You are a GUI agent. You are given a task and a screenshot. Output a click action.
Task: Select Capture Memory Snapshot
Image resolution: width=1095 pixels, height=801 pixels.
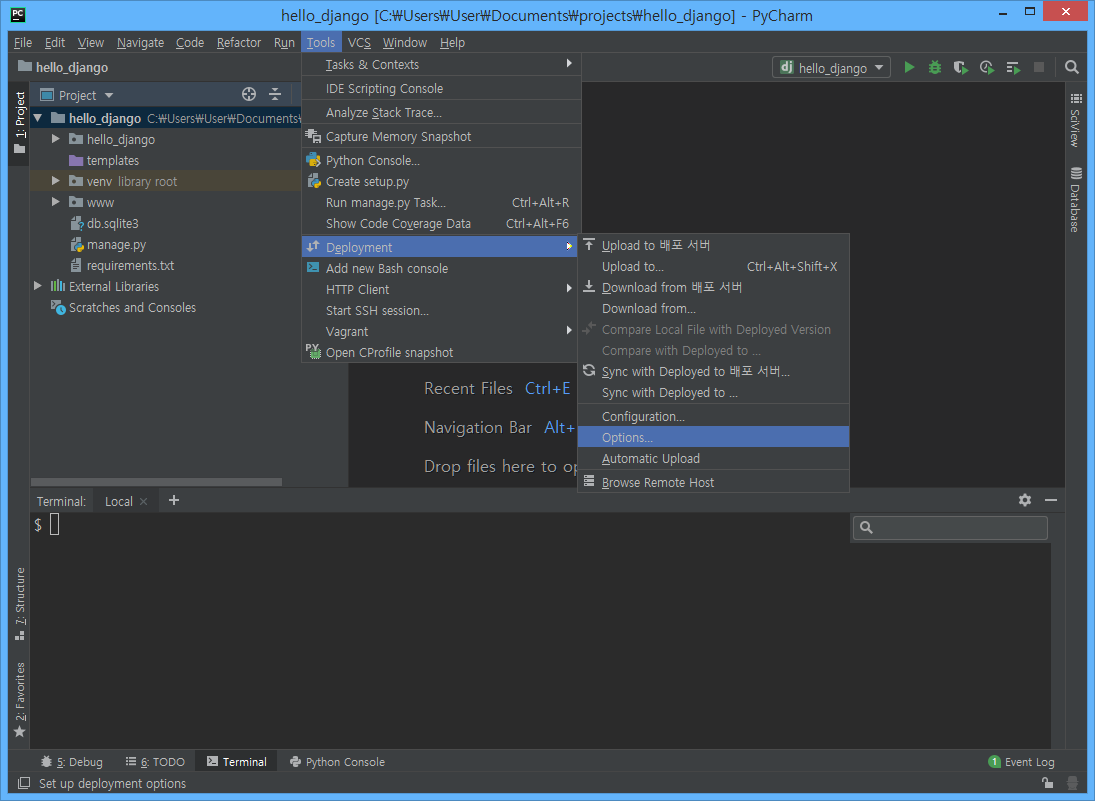point(441,136)
